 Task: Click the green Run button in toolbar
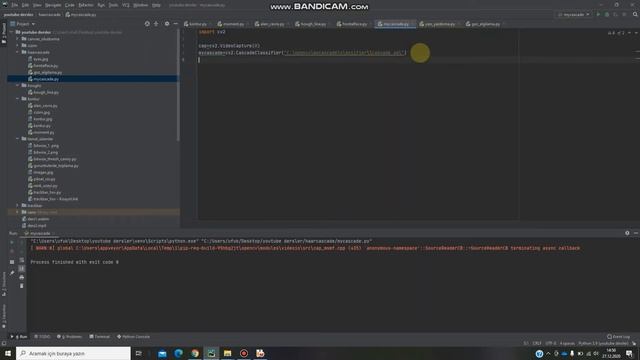click(x=598, y=15)
